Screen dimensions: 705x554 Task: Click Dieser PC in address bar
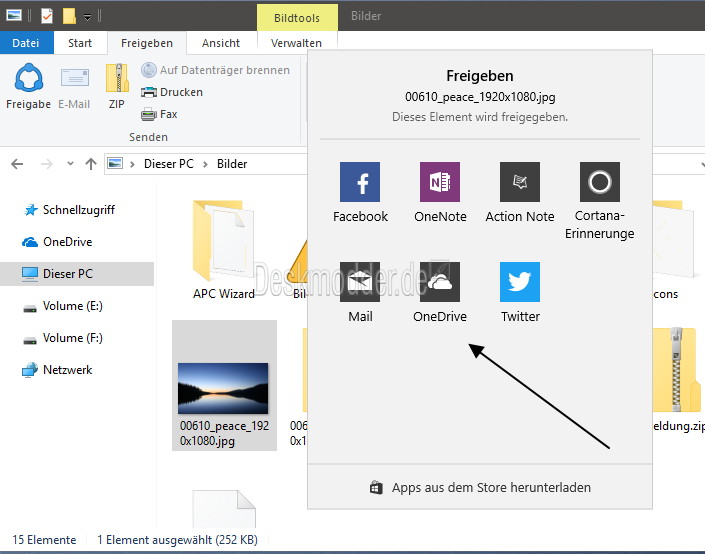(x=169, y=164)
